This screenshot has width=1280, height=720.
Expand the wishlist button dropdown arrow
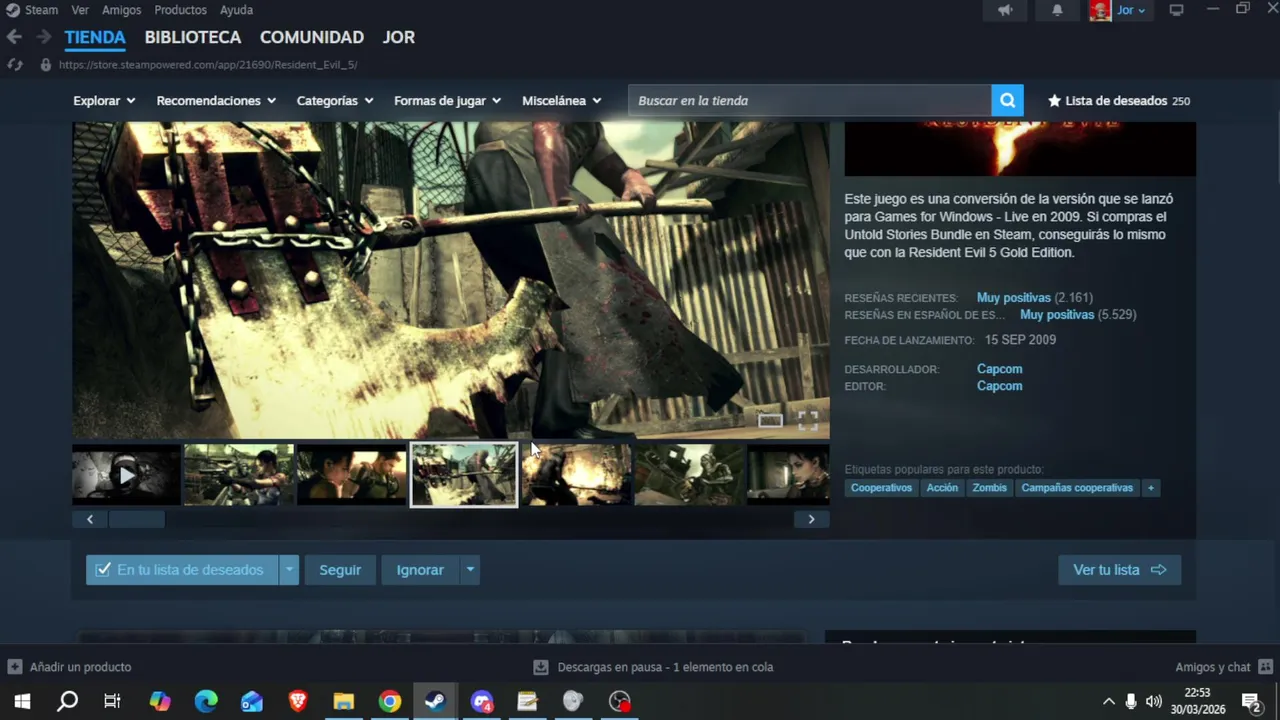[x=289, y=570]
